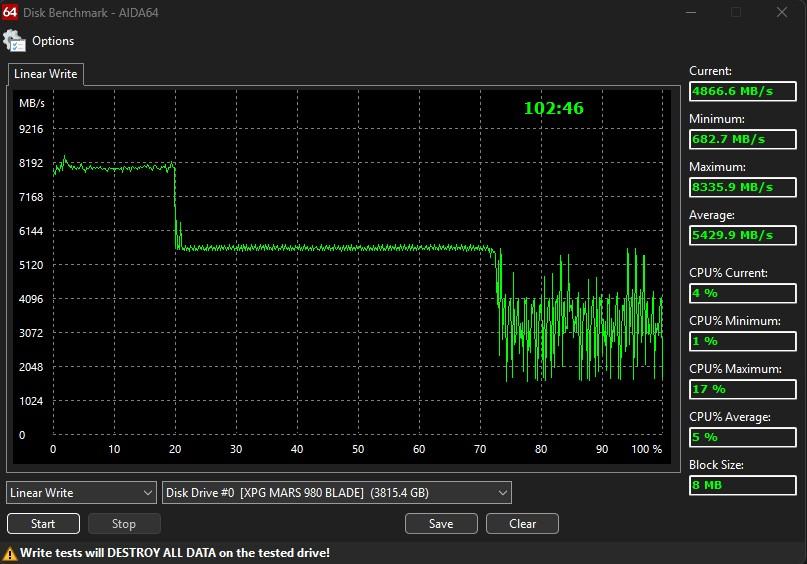Click the CPU% Current 4 % field
Viewport: 807px width, 564px height.
pos(743,293)
